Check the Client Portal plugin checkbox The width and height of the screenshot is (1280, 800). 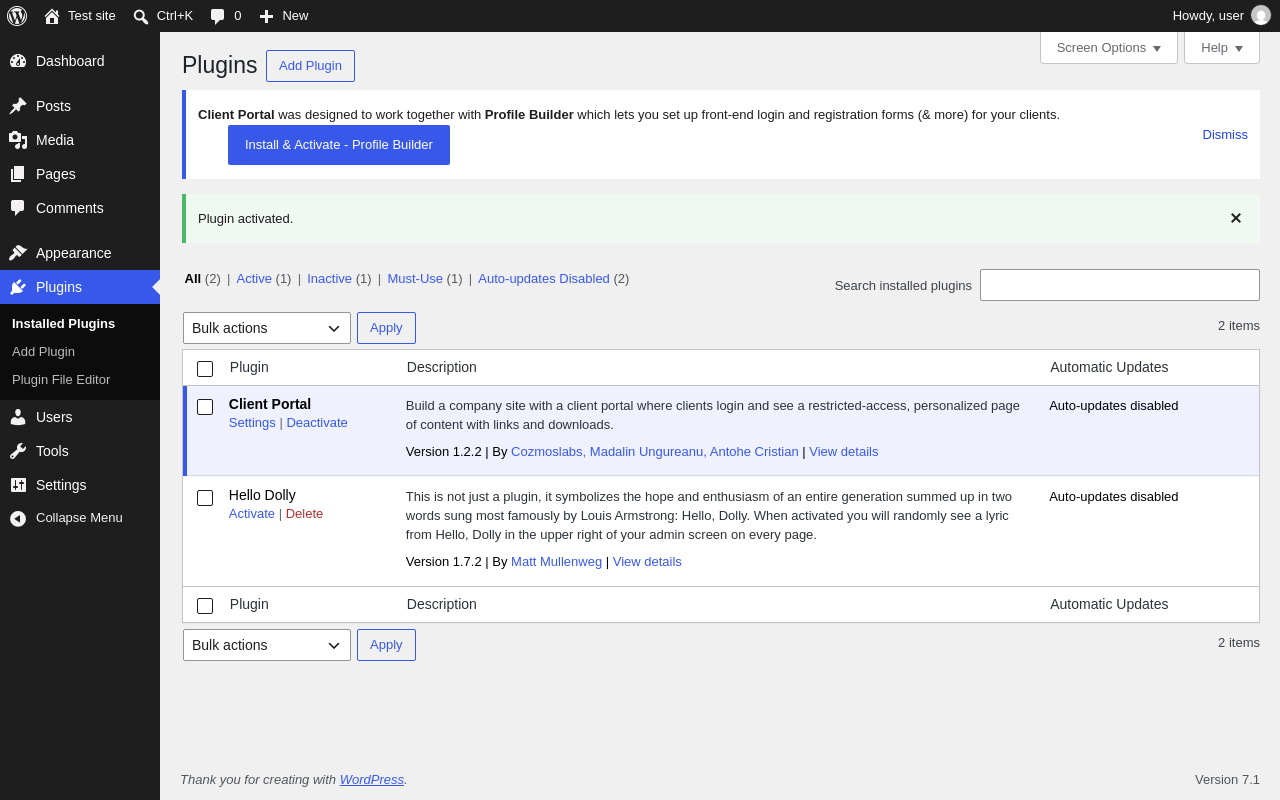pyautogui.click(x=205, y=407)
